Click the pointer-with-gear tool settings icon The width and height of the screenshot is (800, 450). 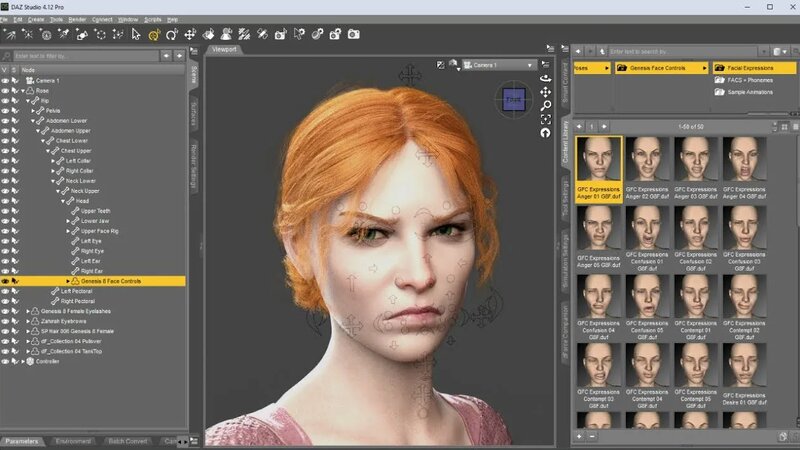click(x=299, y=34)
